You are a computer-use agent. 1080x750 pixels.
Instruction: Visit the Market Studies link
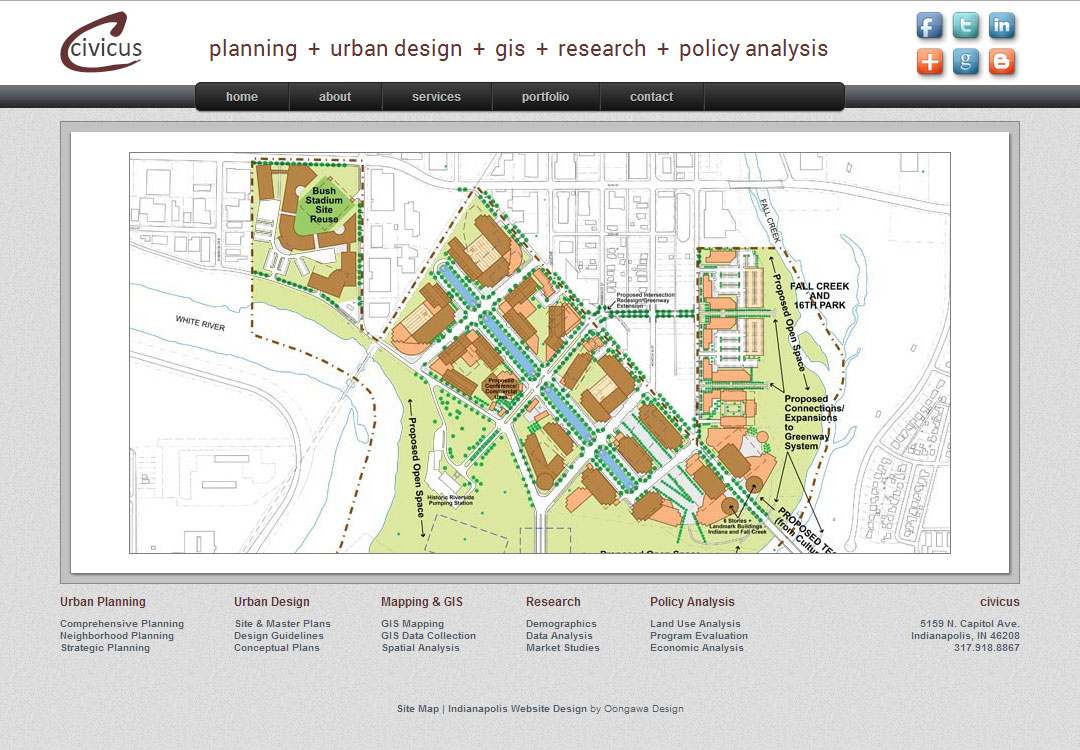(x=563, y=648)
